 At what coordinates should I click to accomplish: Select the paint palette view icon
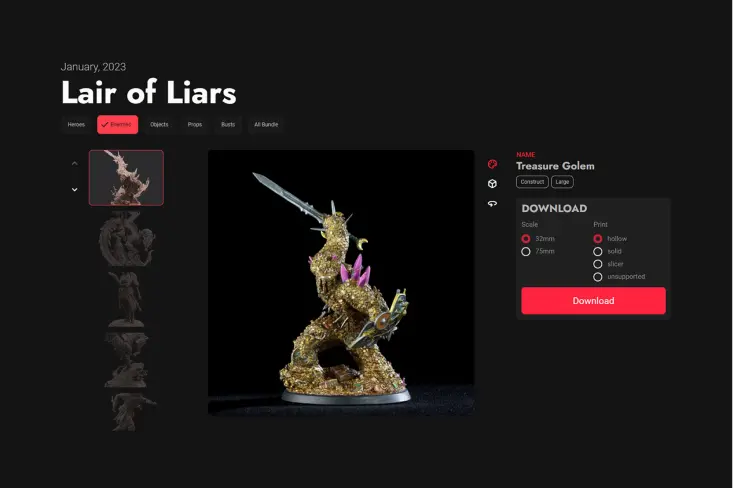pos(492,164)
